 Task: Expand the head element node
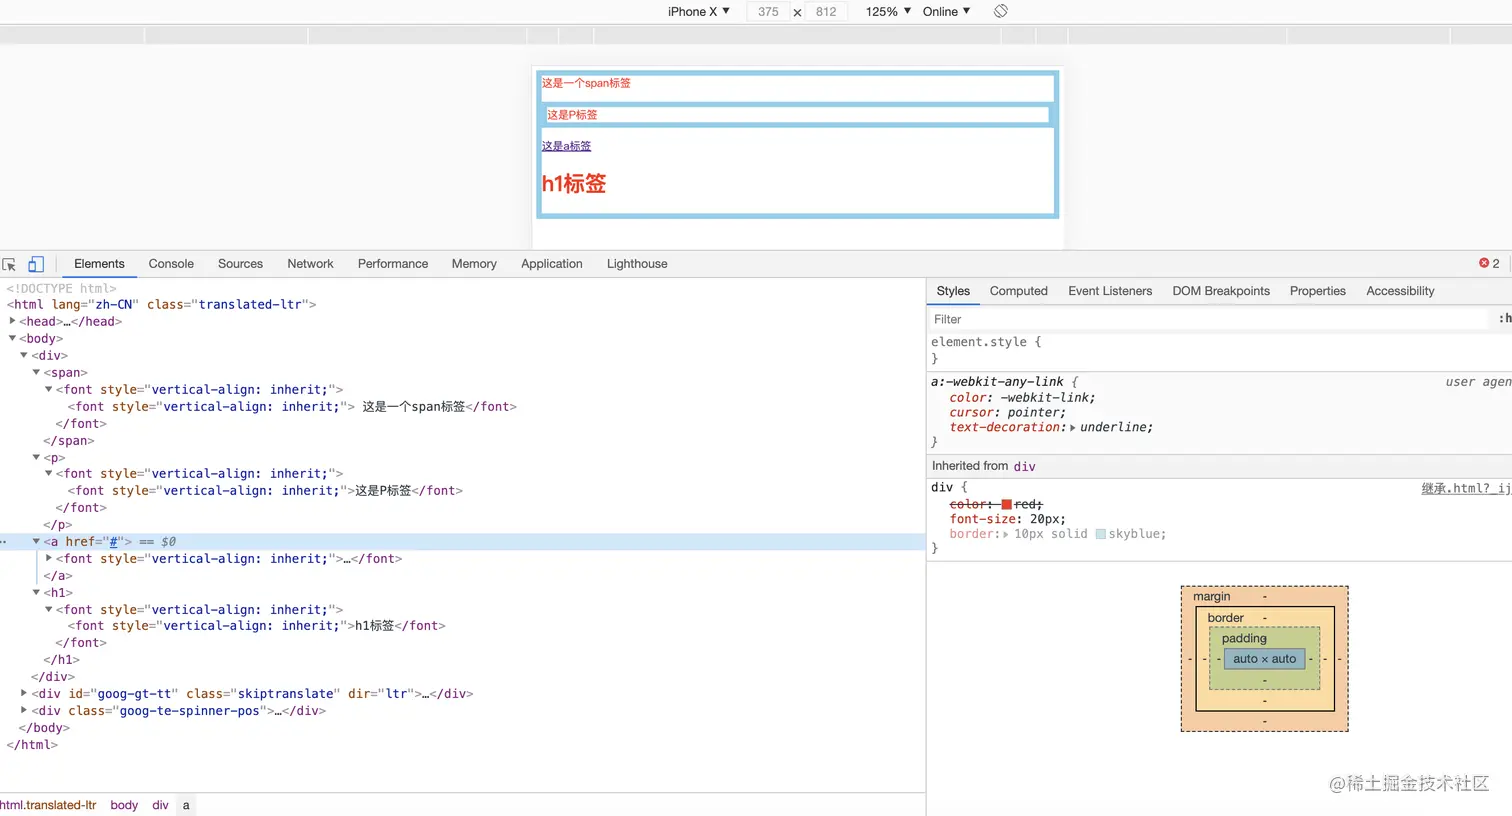[12, 321]
